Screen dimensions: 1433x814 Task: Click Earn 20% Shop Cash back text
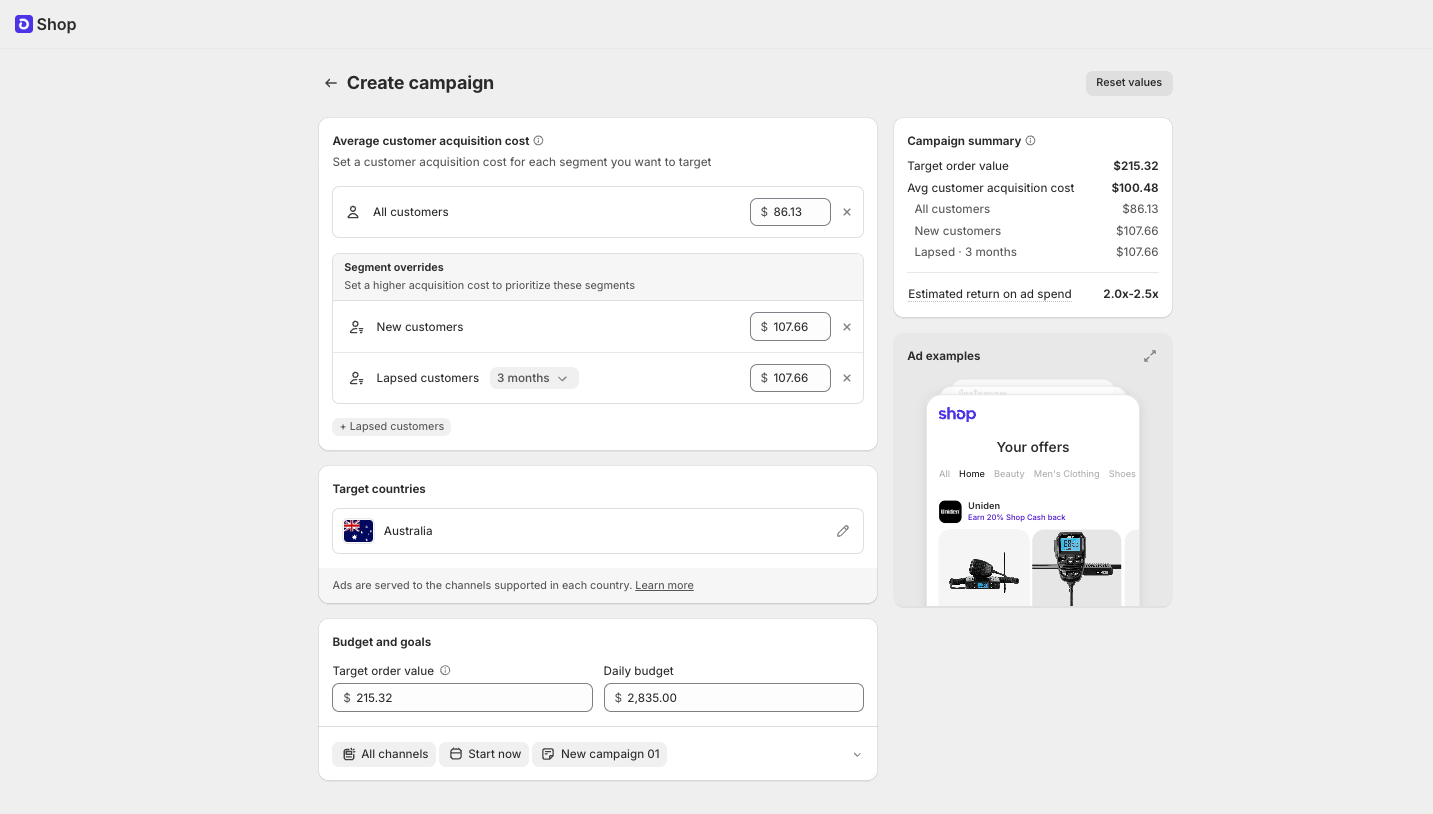click(1016, 518)
